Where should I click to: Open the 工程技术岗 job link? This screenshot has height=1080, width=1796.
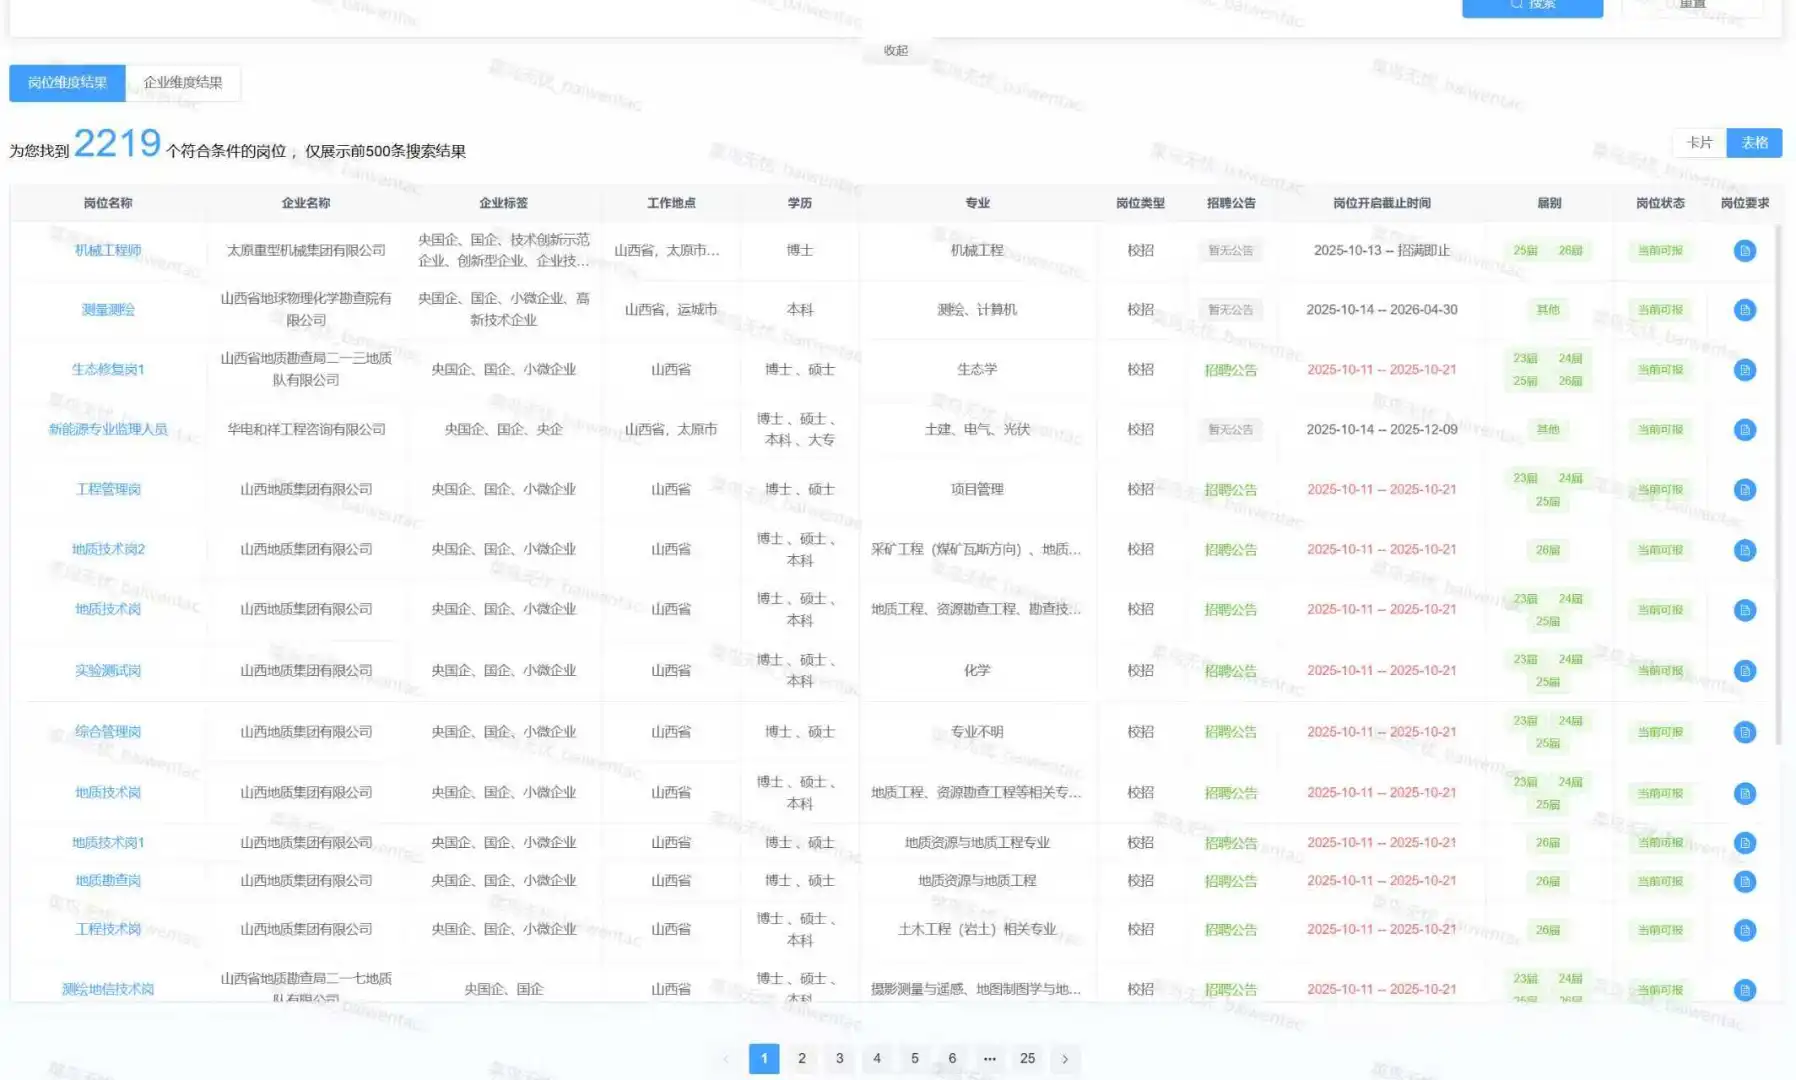pos(108,930)
